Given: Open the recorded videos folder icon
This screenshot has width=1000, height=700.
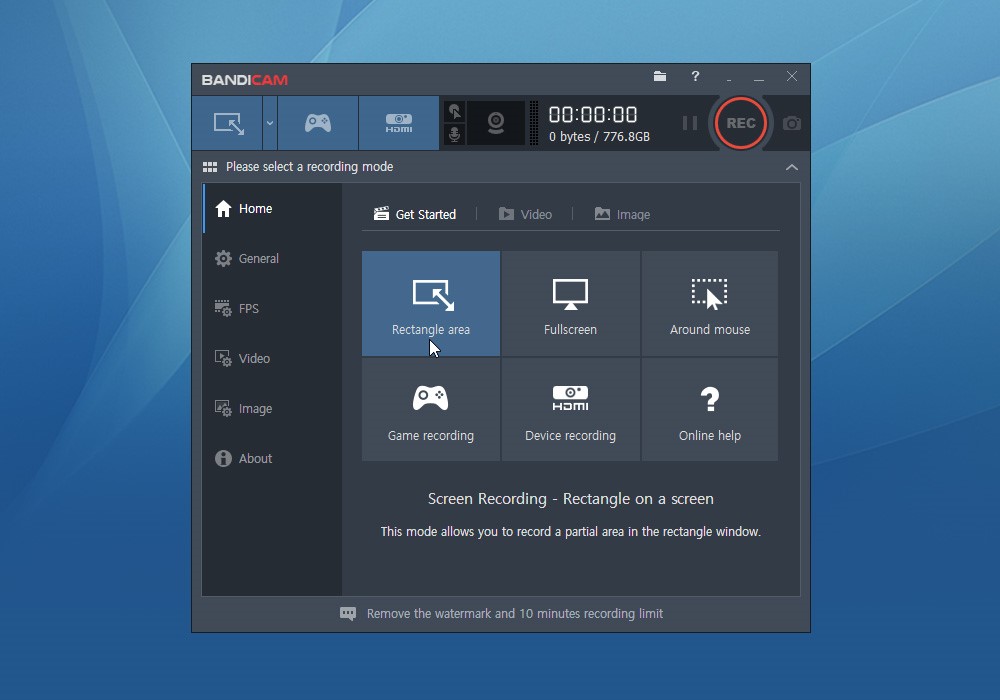Looking at the screenshot, I should (659, 77).
